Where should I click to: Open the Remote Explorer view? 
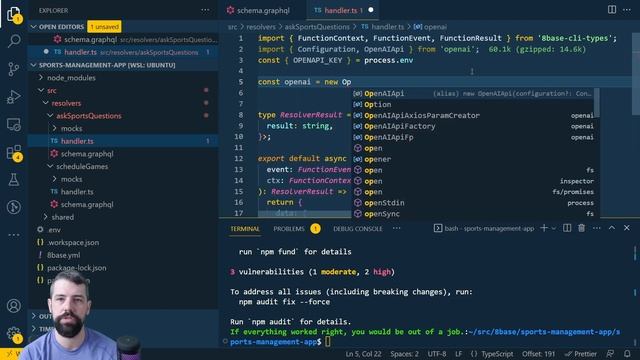tap(14, 124)
